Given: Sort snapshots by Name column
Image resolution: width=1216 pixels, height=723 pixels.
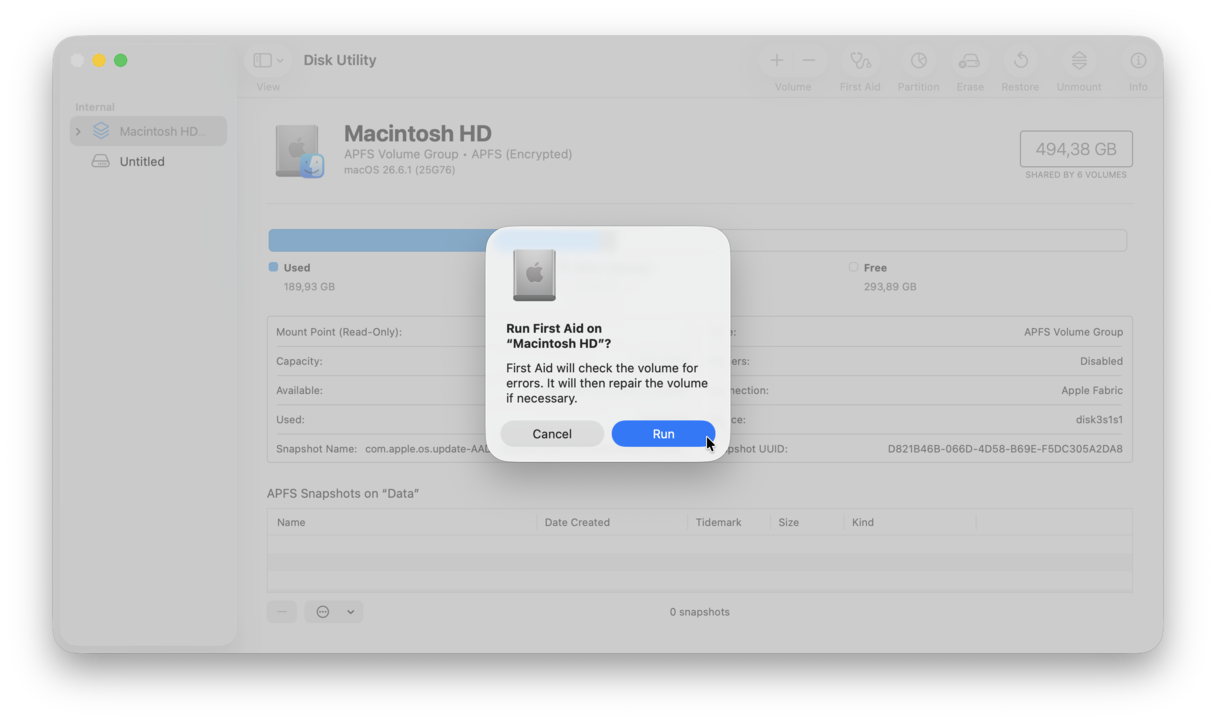Looking at the screenshot, I should [402, 522].
